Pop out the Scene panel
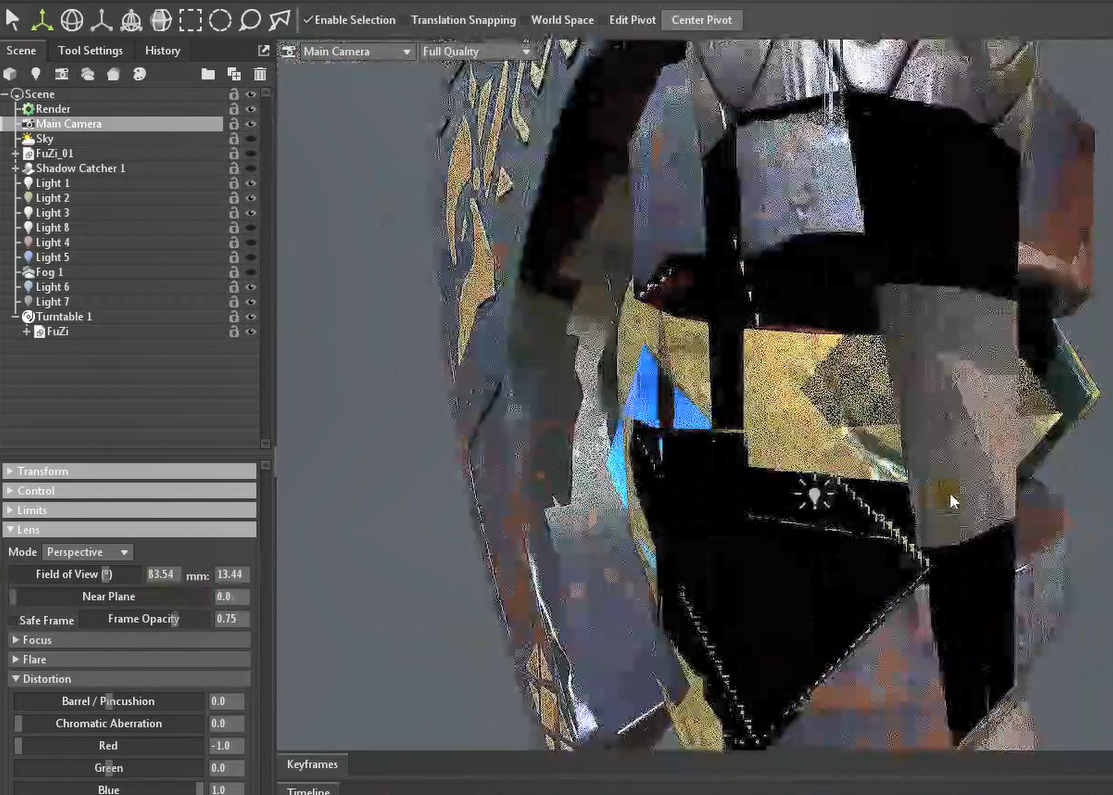This screenshot has width=1113, height=795. (x=264, y=50)
